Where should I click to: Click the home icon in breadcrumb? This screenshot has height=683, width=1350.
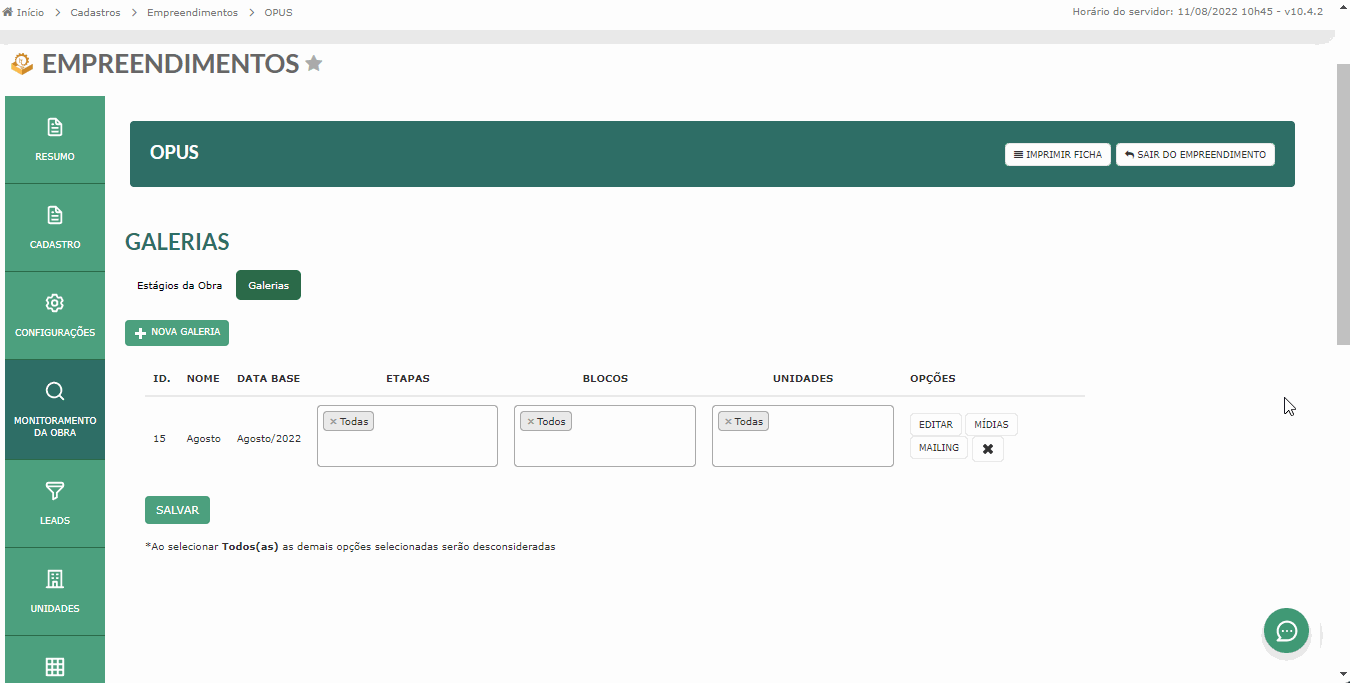[x=9, y=13]
